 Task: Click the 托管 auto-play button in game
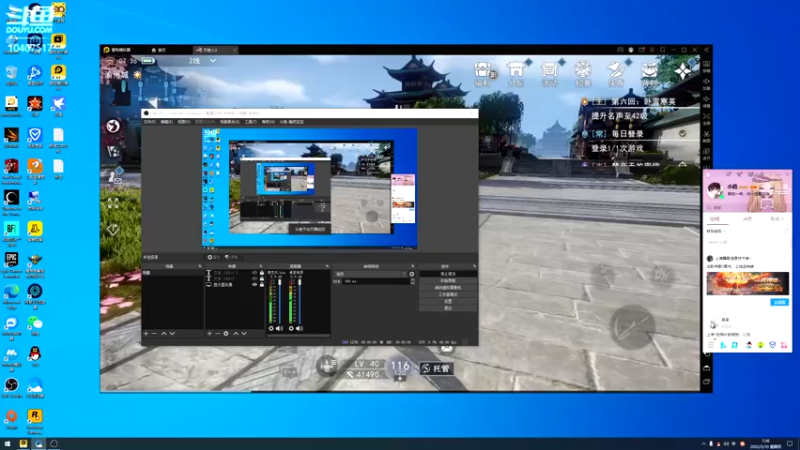click(437, 368)
